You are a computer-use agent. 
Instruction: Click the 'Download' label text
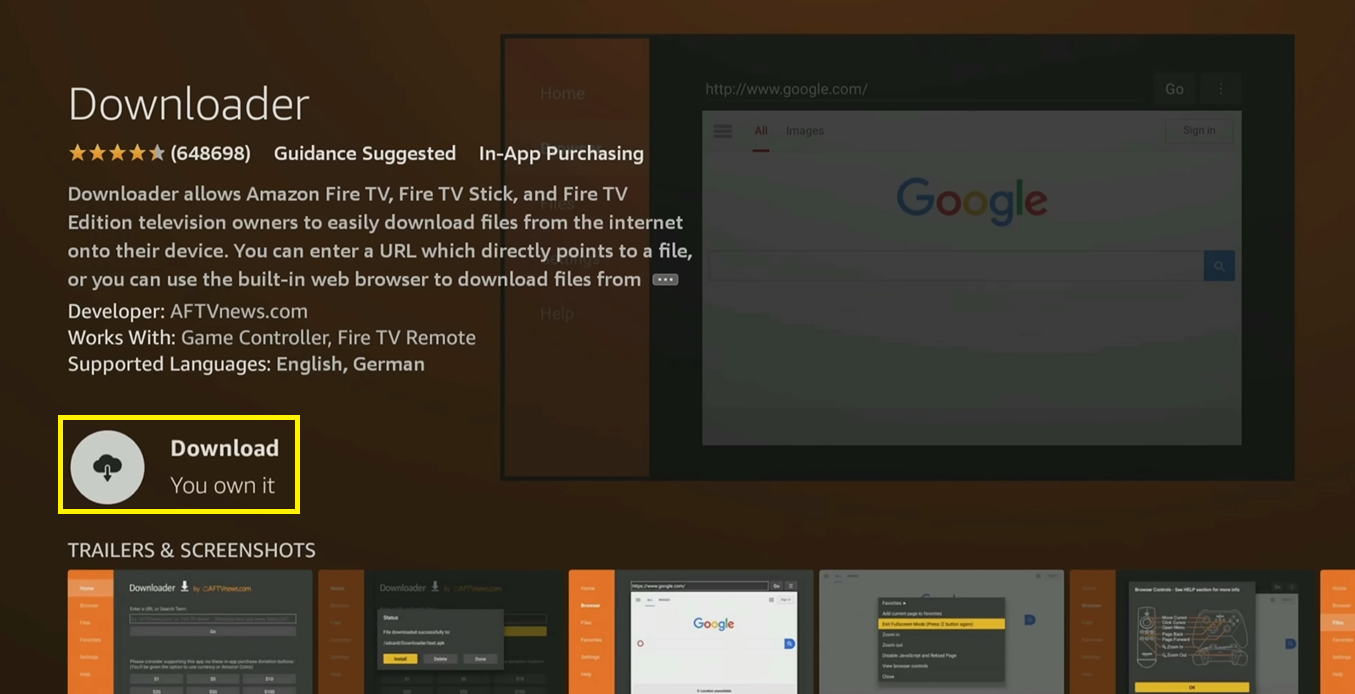(x=225, y=449)
